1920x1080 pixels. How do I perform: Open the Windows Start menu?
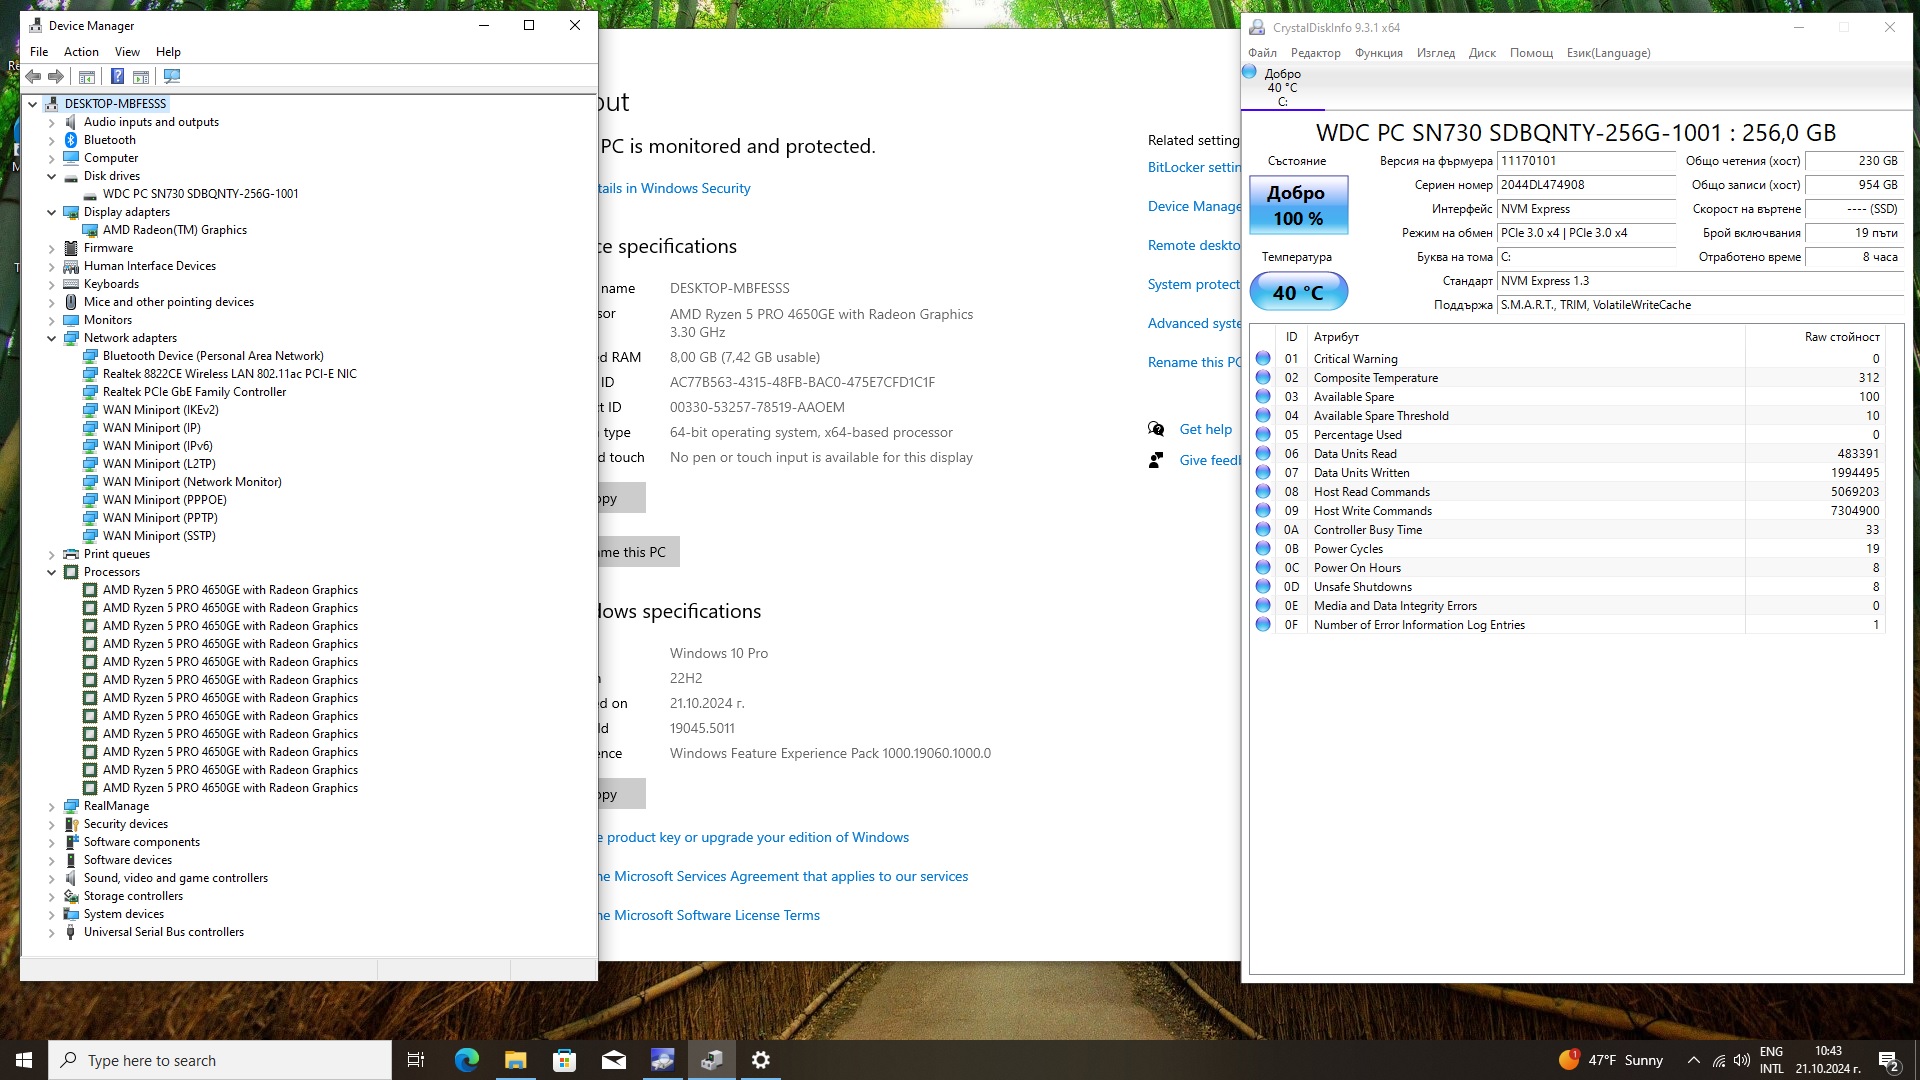tap(24, 1060)
